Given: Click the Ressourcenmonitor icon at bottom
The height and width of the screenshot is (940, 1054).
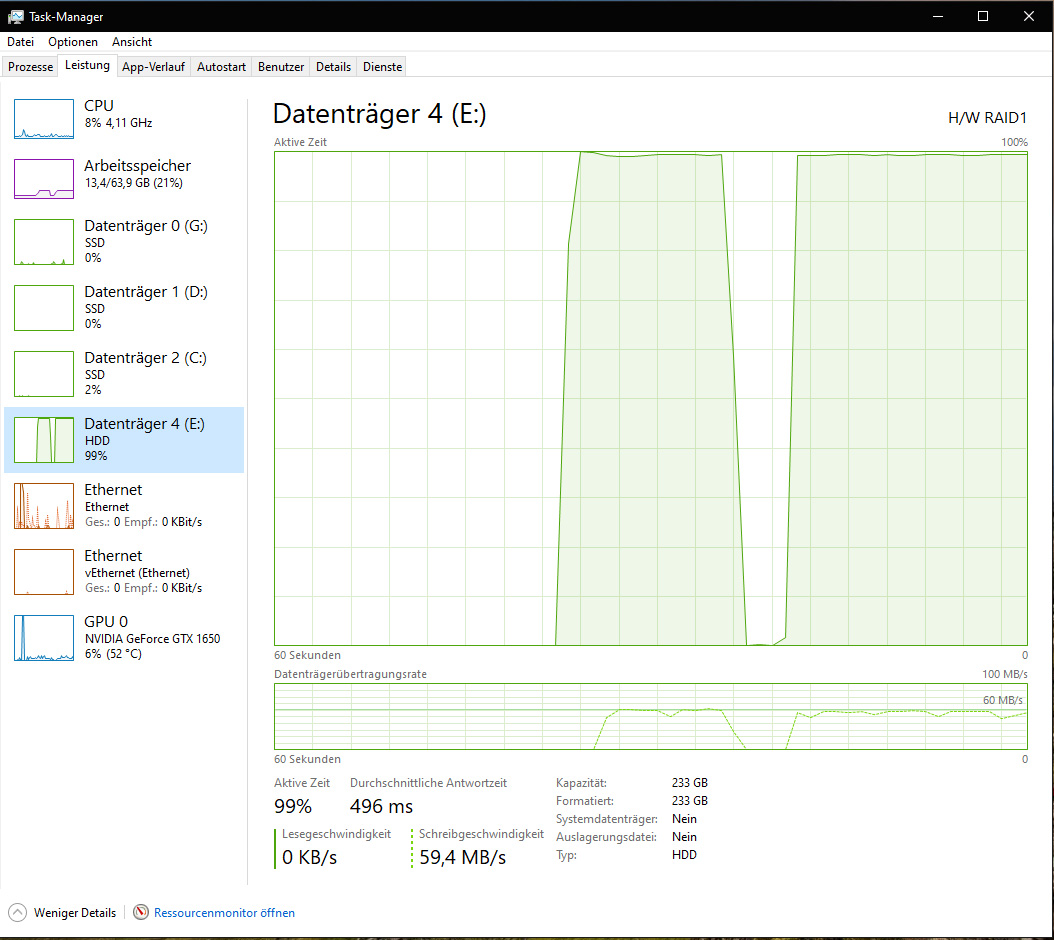Looking at the screenshot, I should click(x=141, y=912).
